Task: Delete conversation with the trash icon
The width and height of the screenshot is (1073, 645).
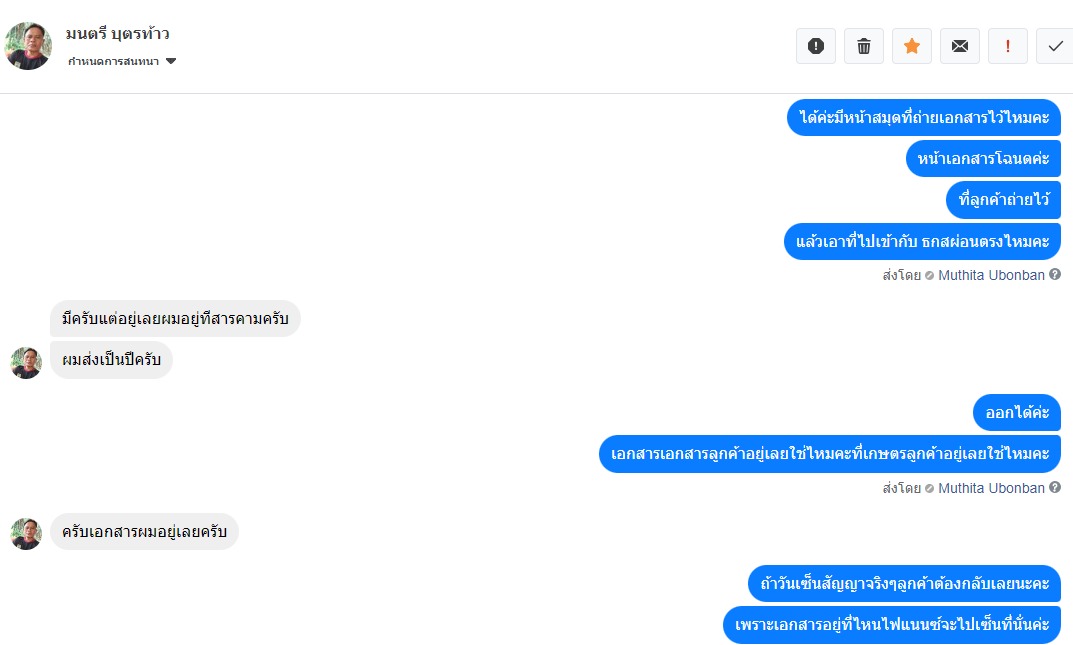Action: point(864,46)
